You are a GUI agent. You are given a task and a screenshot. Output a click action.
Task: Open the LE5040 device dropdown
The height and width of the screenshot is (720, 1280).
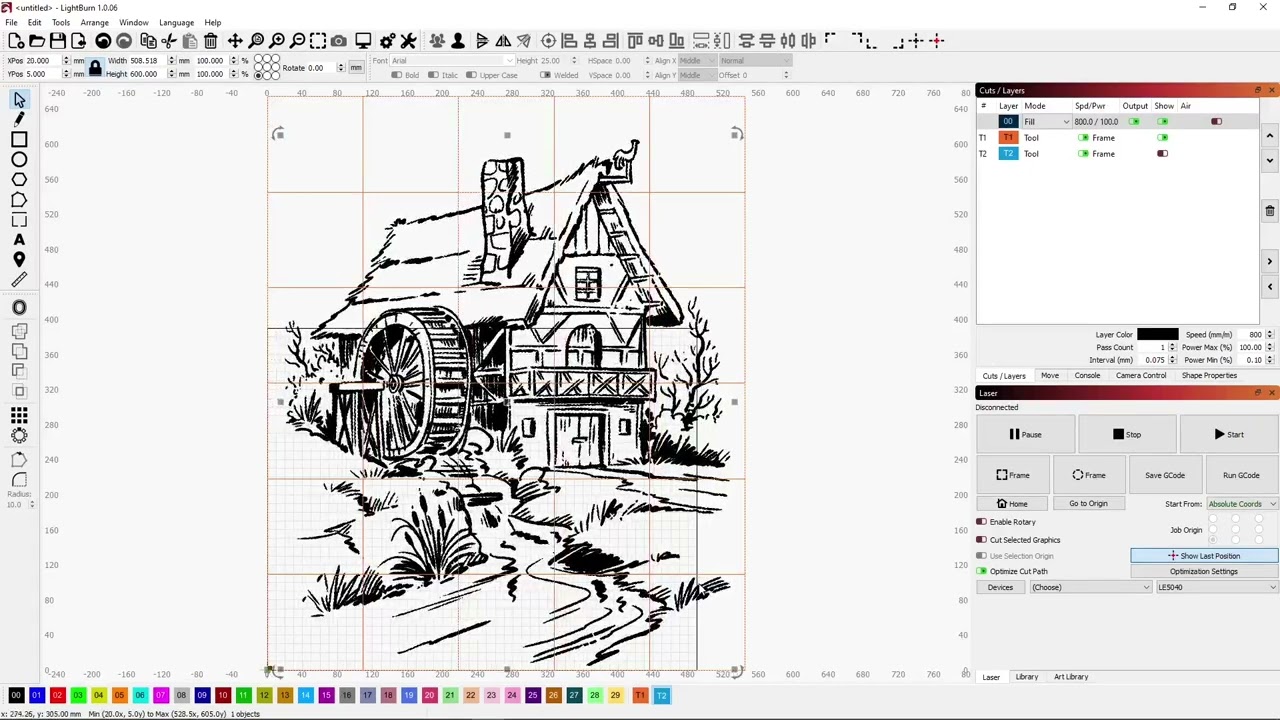point(1216,588)
